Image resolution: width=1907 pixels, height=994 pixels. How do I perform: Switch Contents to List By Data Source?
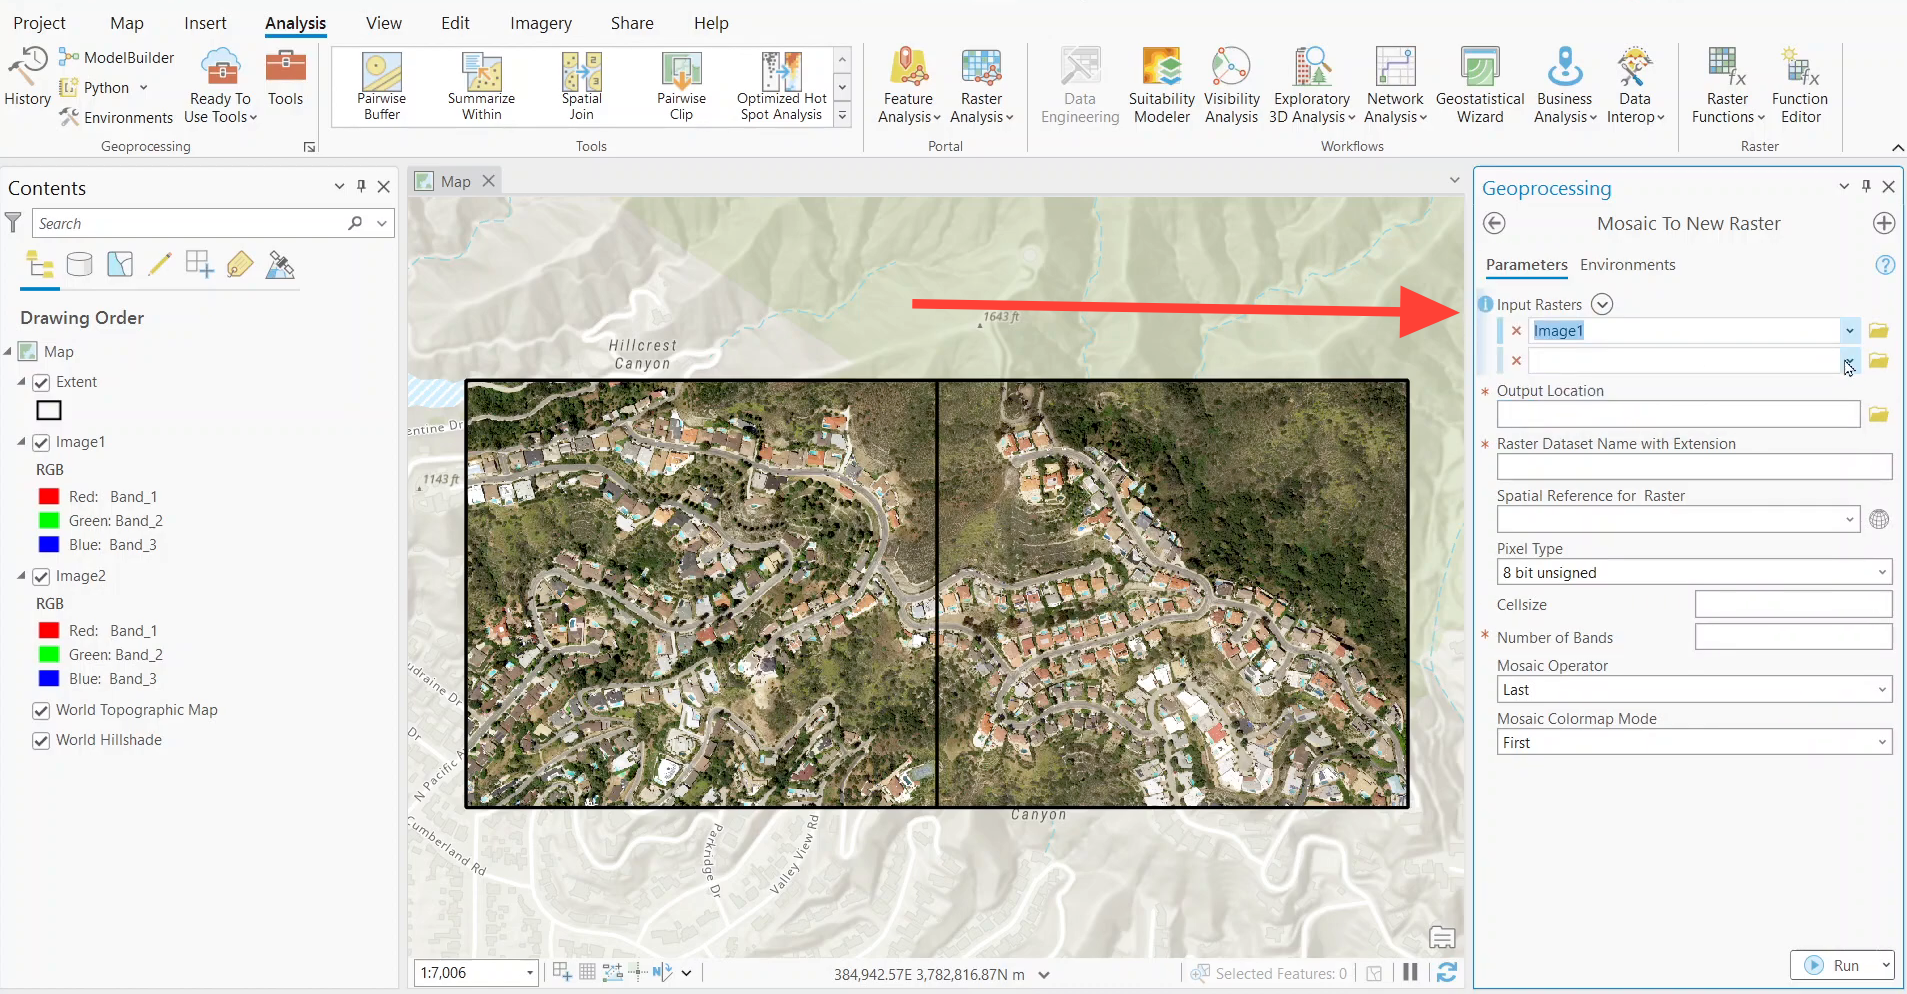[79, 265]
